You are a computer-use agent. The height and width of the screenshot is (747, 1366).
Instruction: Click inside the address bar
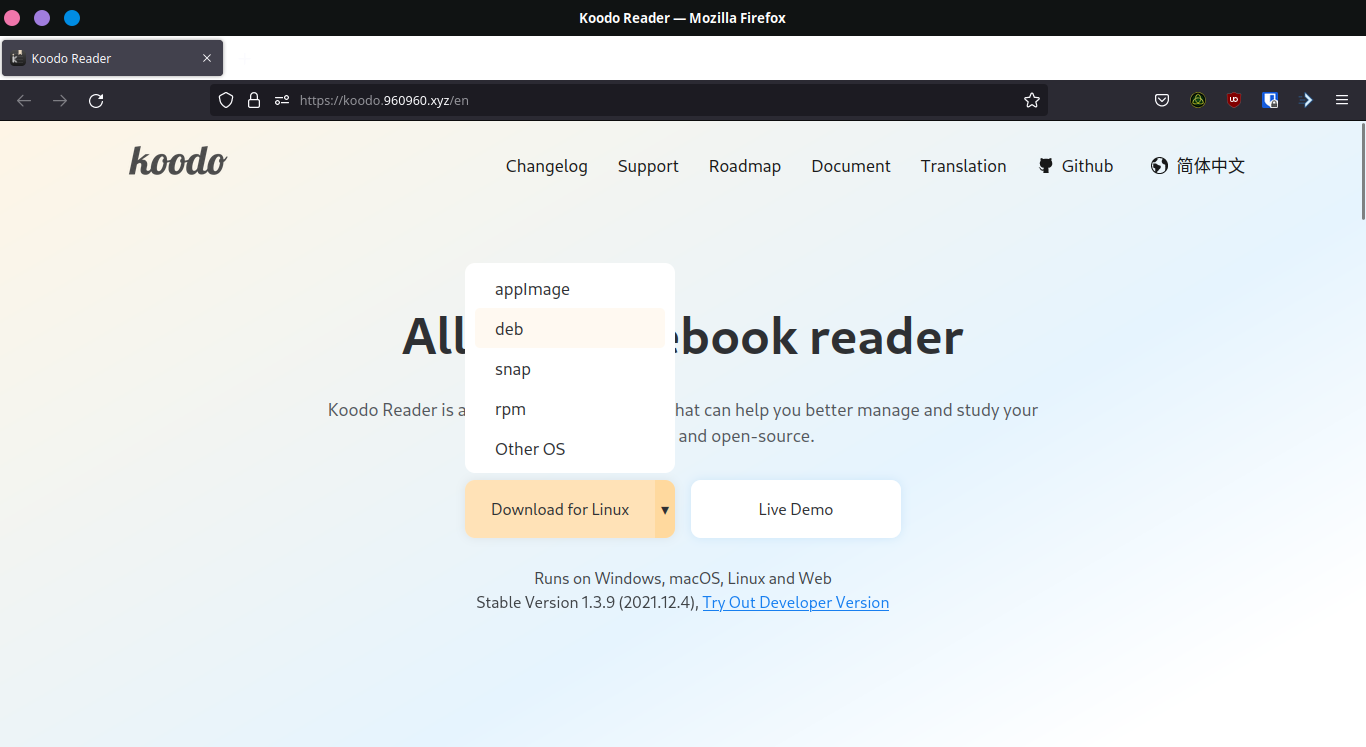pyautogui.click(x=600, y=100)
